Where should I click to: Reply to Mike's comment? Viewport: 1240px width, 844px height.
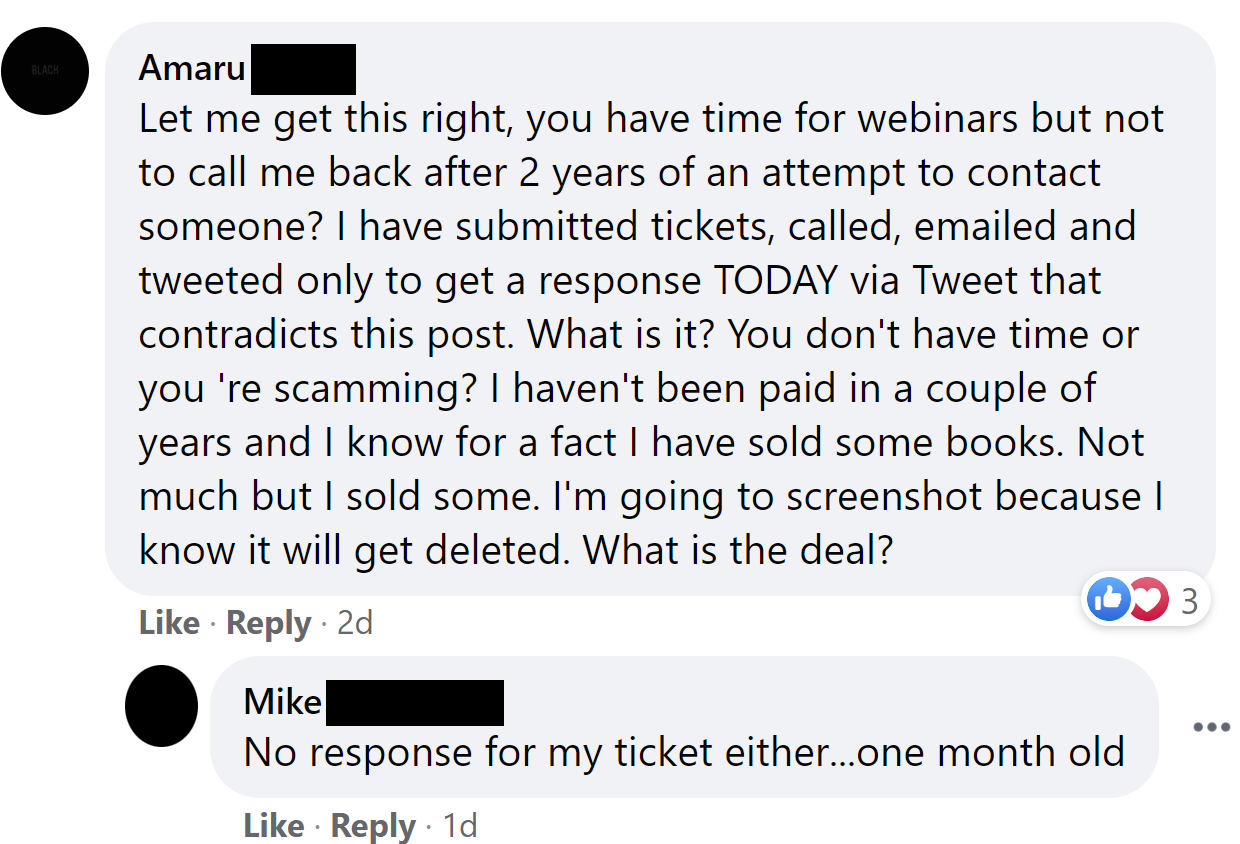point(373,826)
